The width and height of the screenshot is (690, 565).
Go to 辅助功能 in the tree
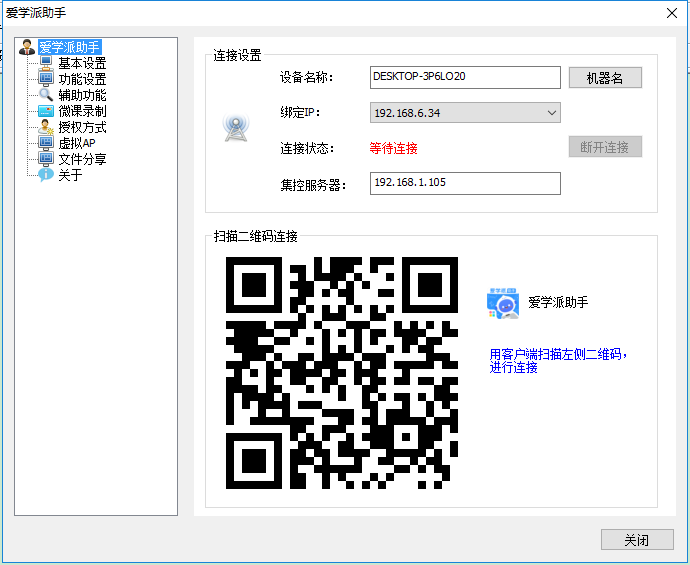(x=82, y=95)
